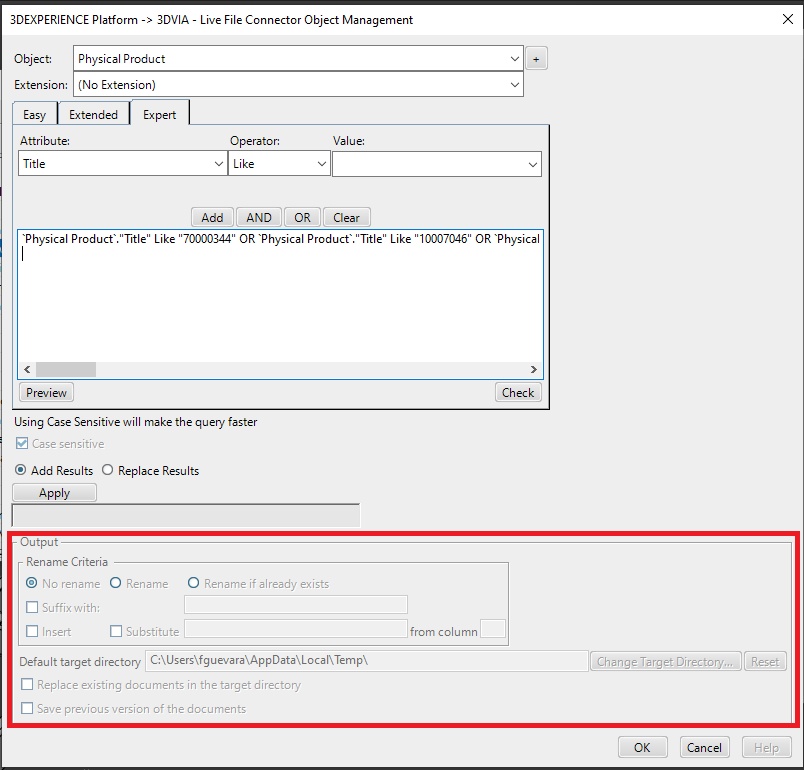The image size is (804, 770).
Task: Switch to the Easy tab
Action: (34, 115)
